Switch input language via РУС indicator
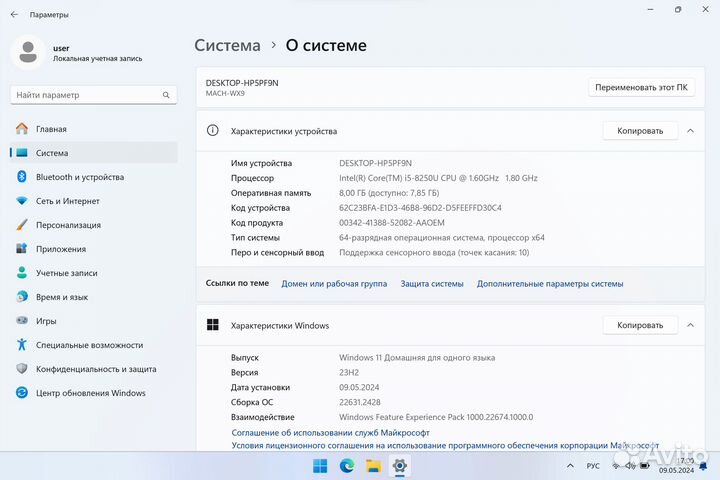Image resolution: width=720 pixels, height=480 pixels. click(x=593, y=466)
